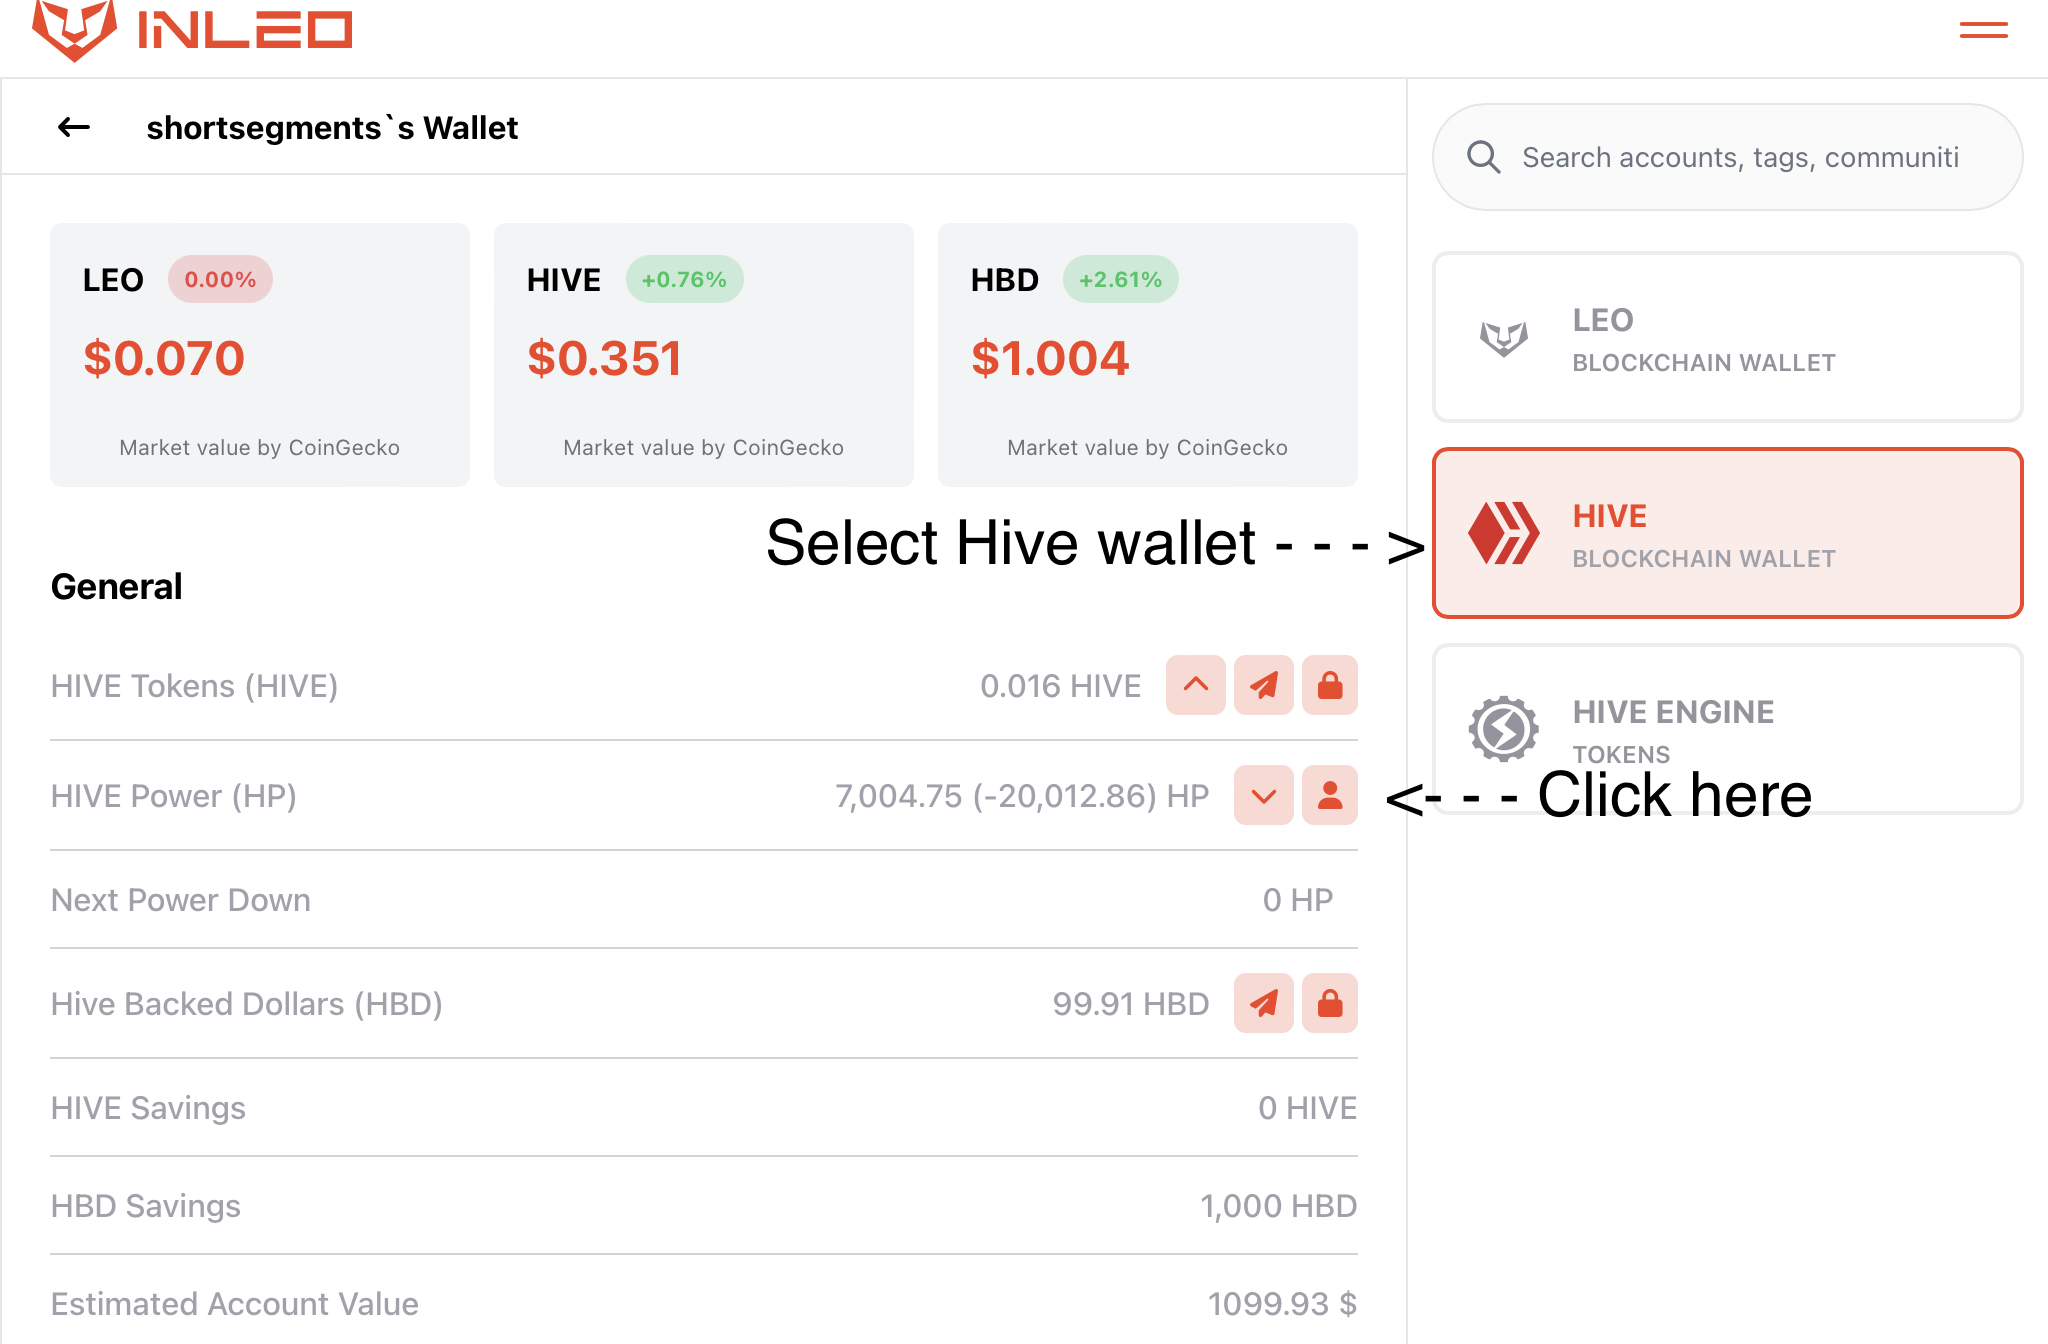Click the General section heading
Image resolution: width=2048 pixels, height=1344 pixels.
pyautogui.click(x=117, y=587)
